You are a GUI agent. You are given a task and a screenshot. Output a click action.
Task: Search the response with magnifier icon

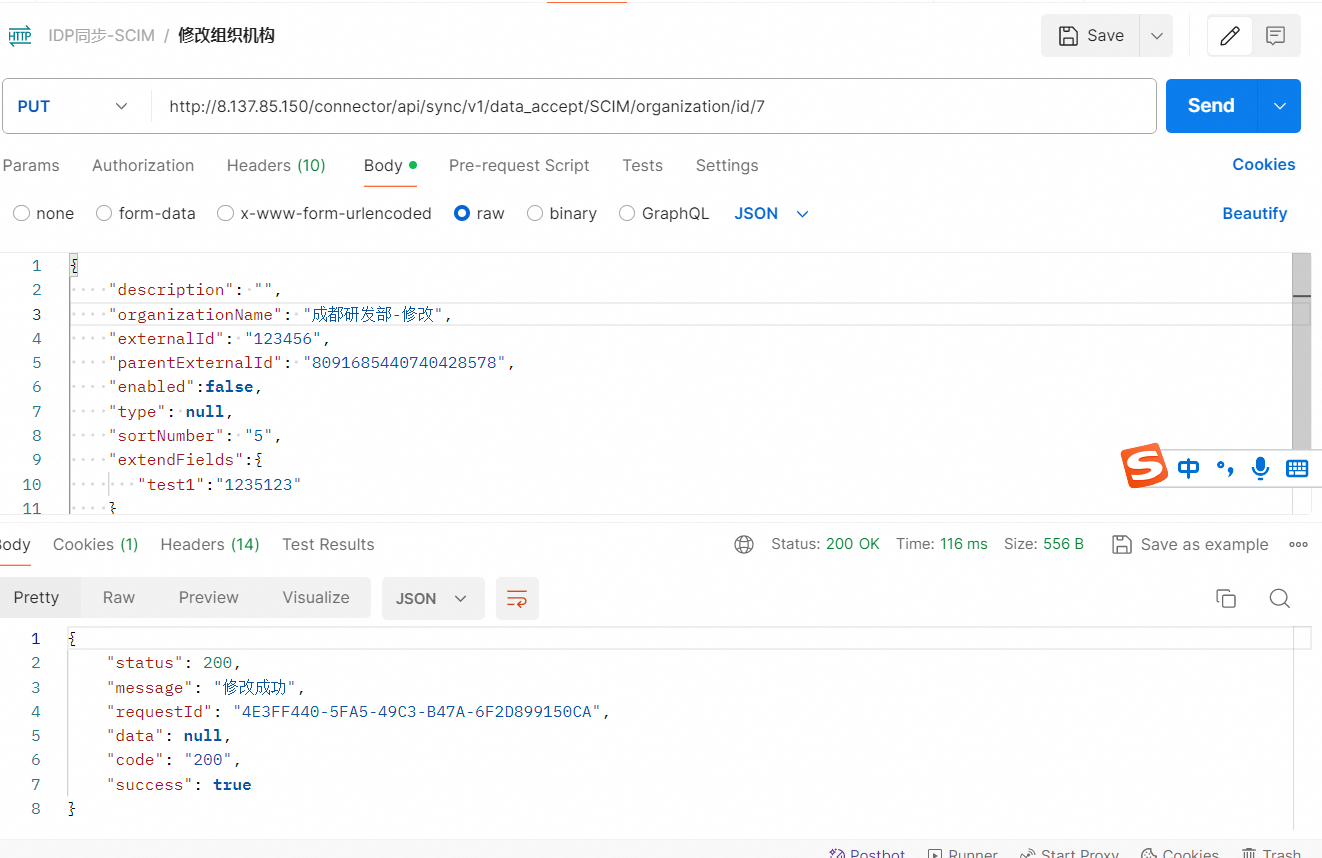coord(1279,598)
